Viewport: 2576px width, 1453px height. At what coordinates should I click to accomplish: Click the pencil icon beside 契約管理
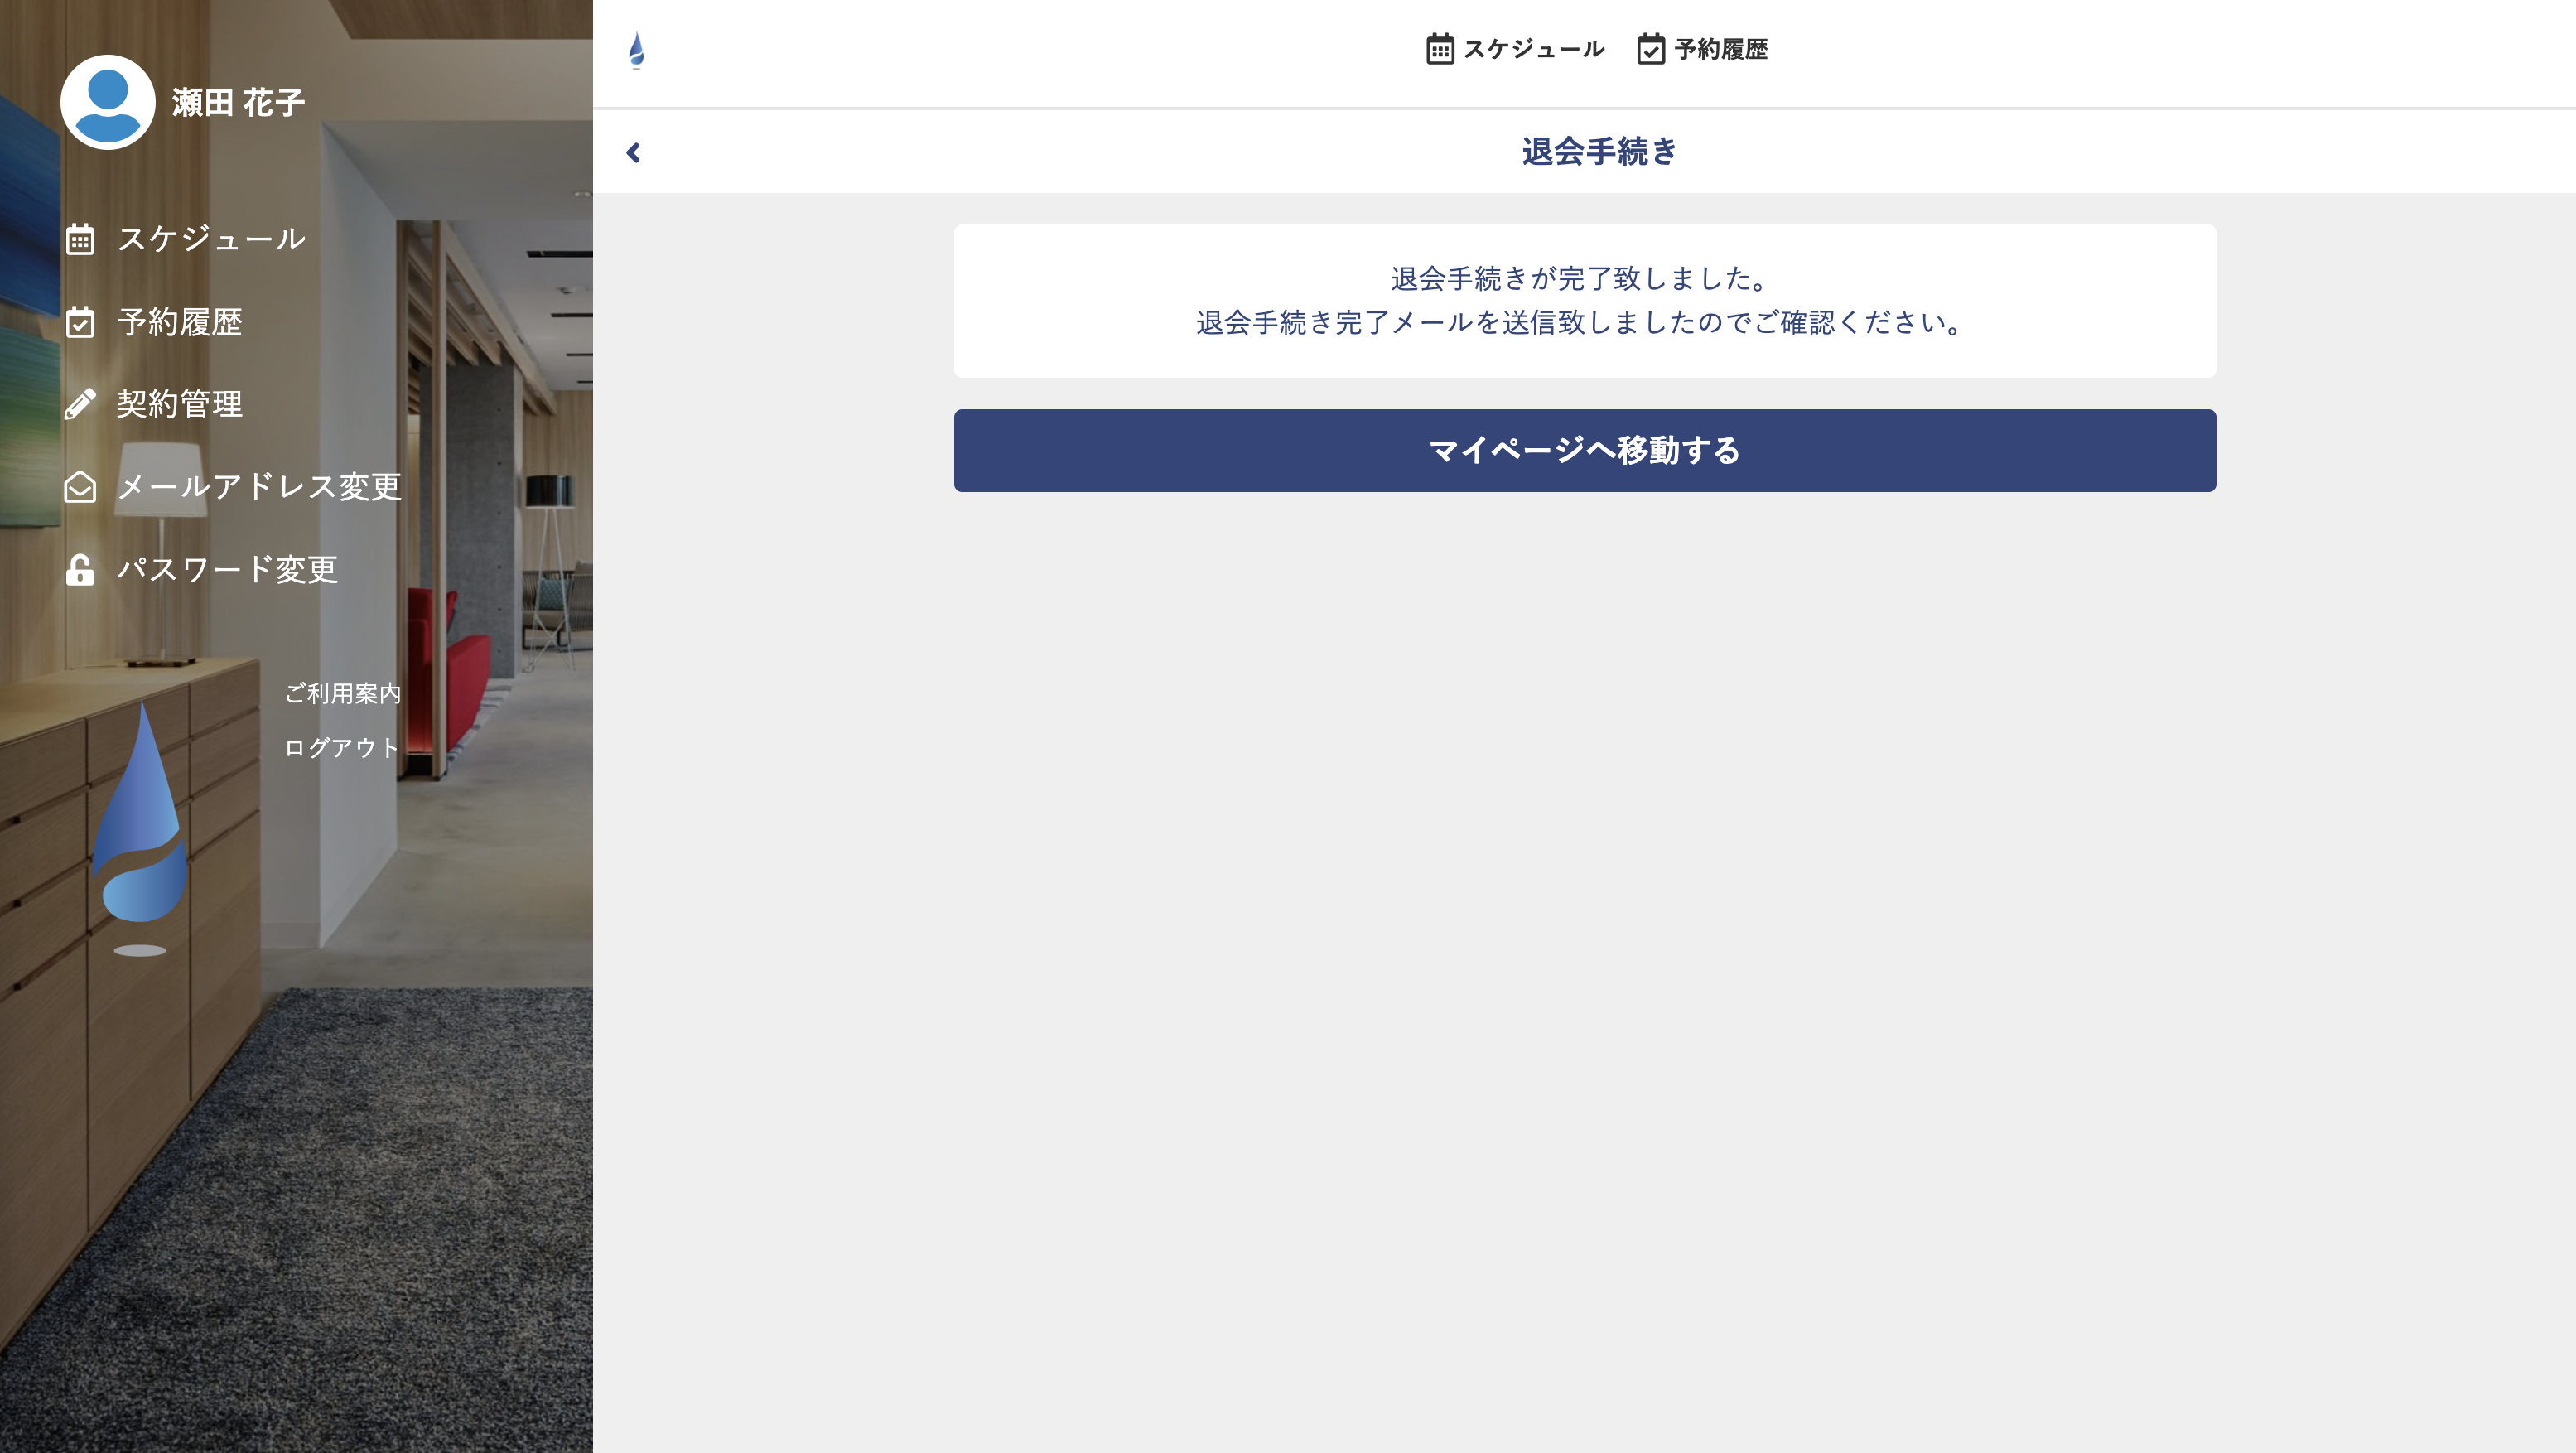80,404
